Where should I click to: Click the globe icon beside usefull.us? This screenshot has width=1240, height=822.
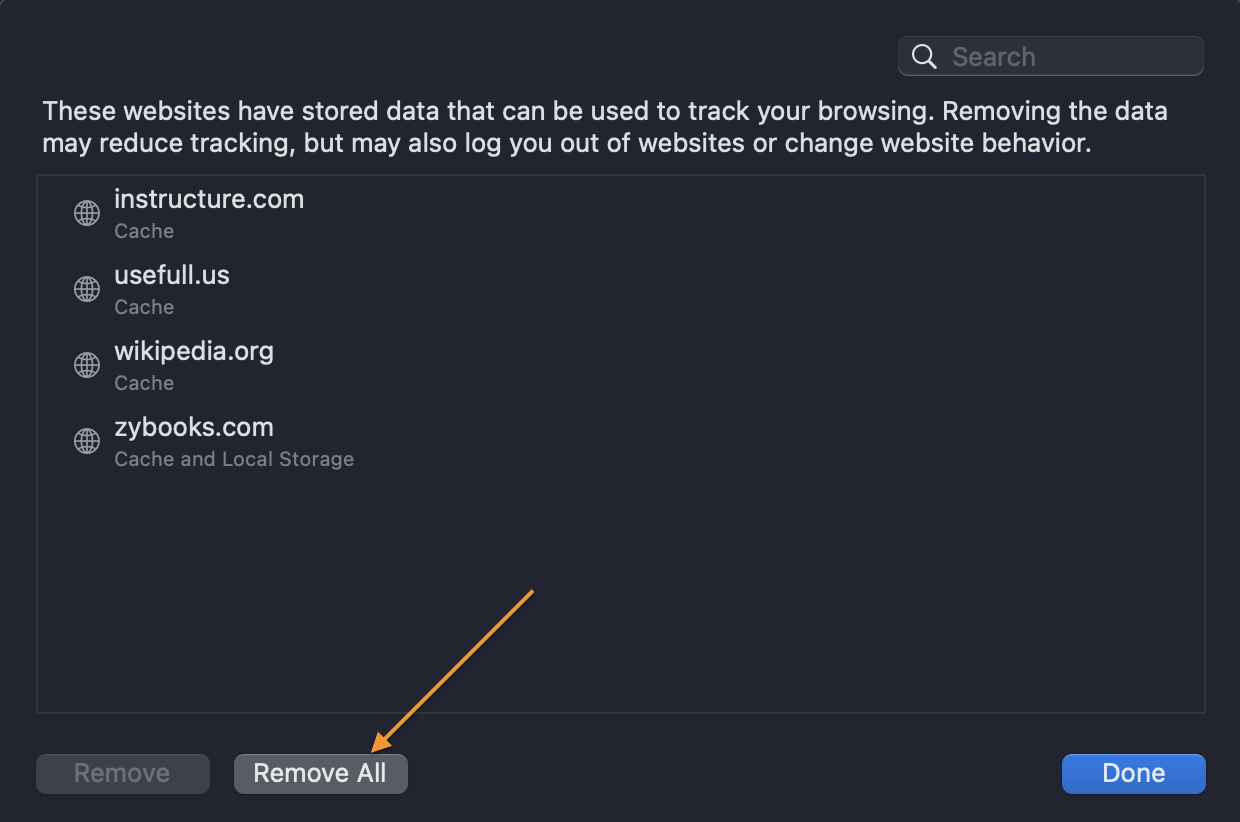coord(88,289)
